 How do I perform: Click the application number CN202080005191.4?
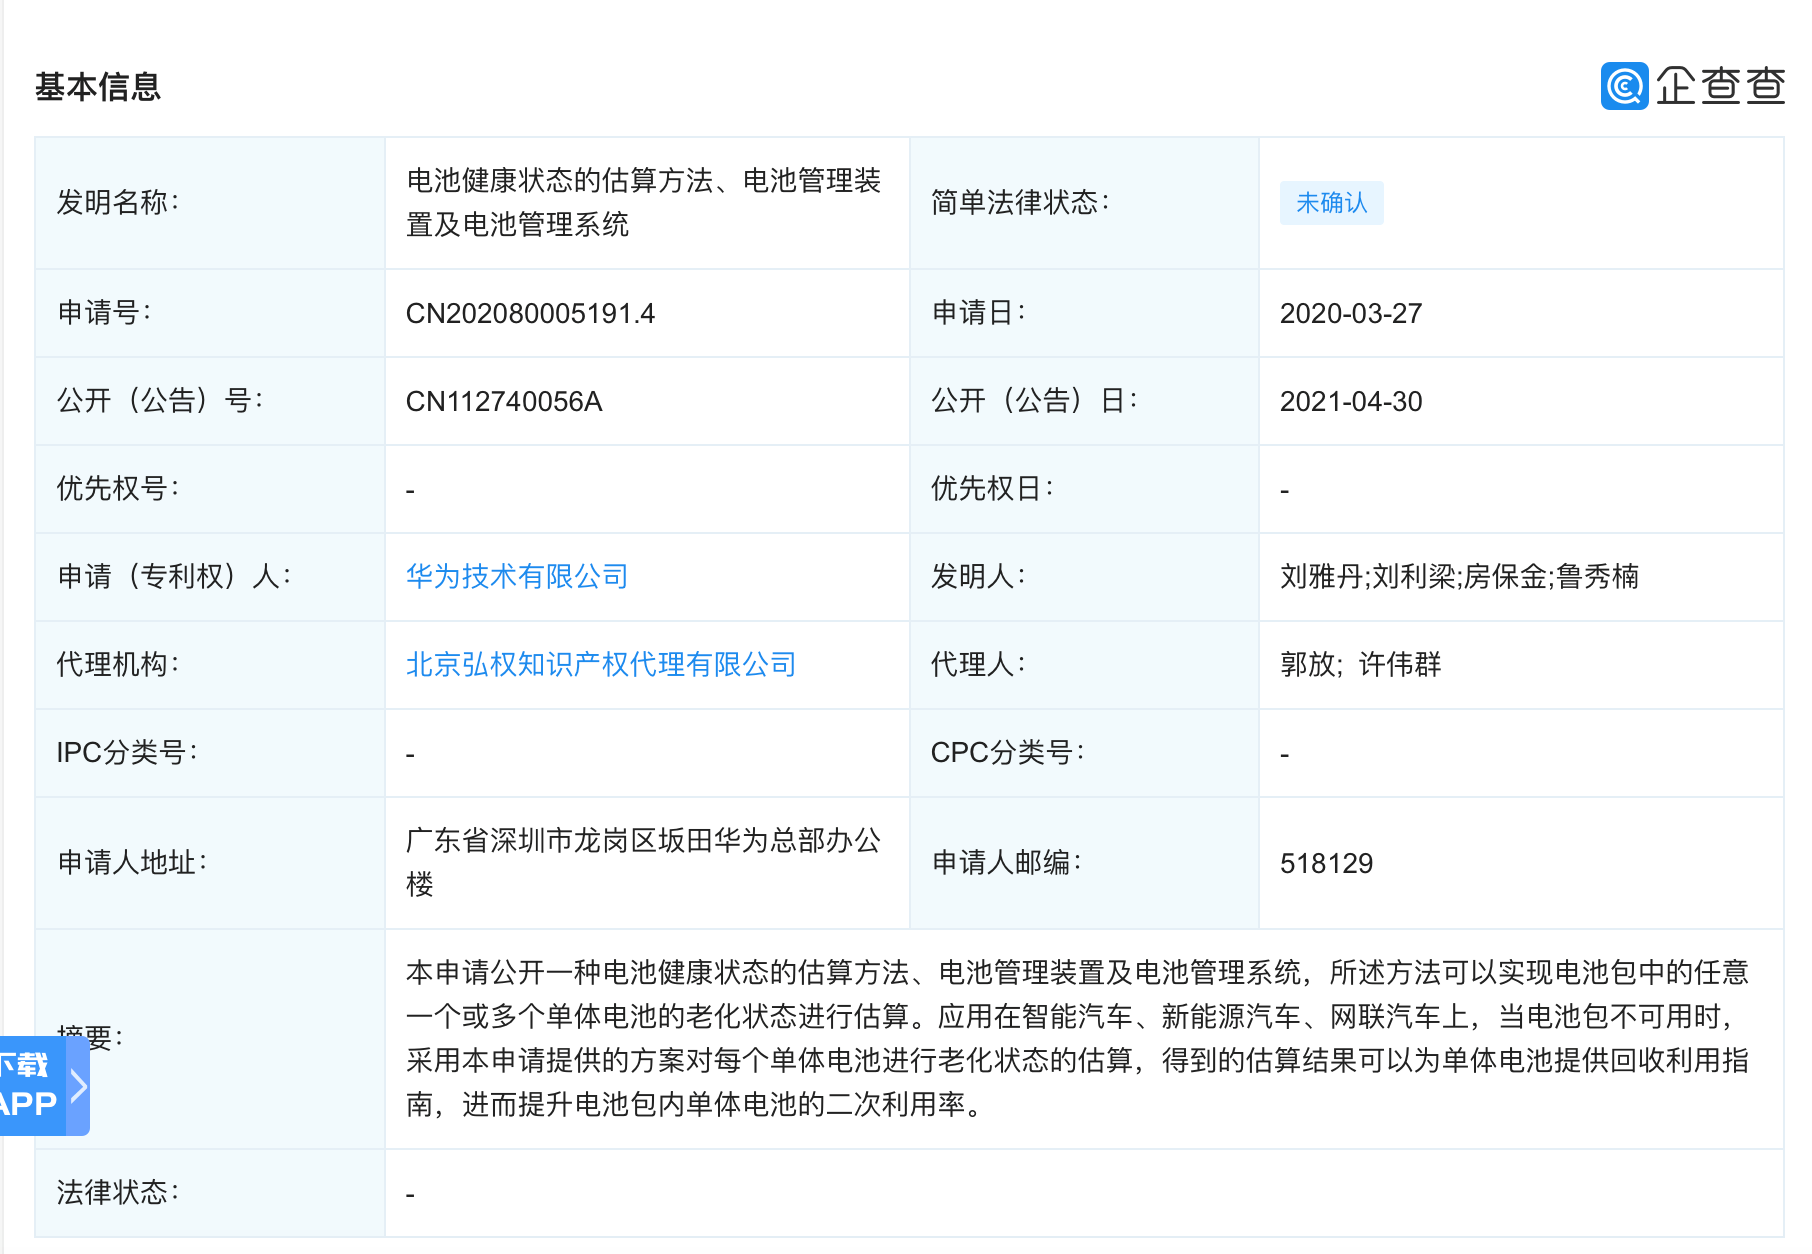(533, 313)
